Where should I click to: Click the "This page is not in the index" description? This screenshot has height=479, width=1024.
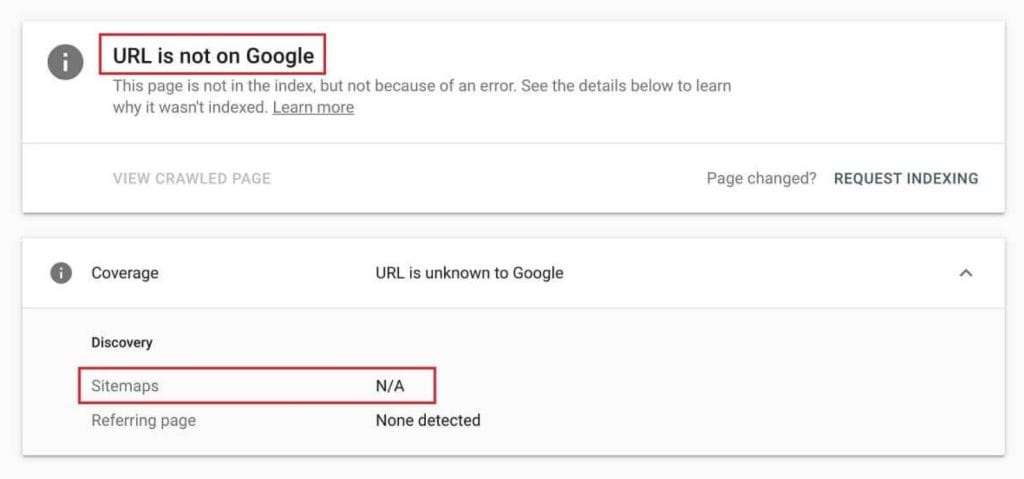[420, 86]
